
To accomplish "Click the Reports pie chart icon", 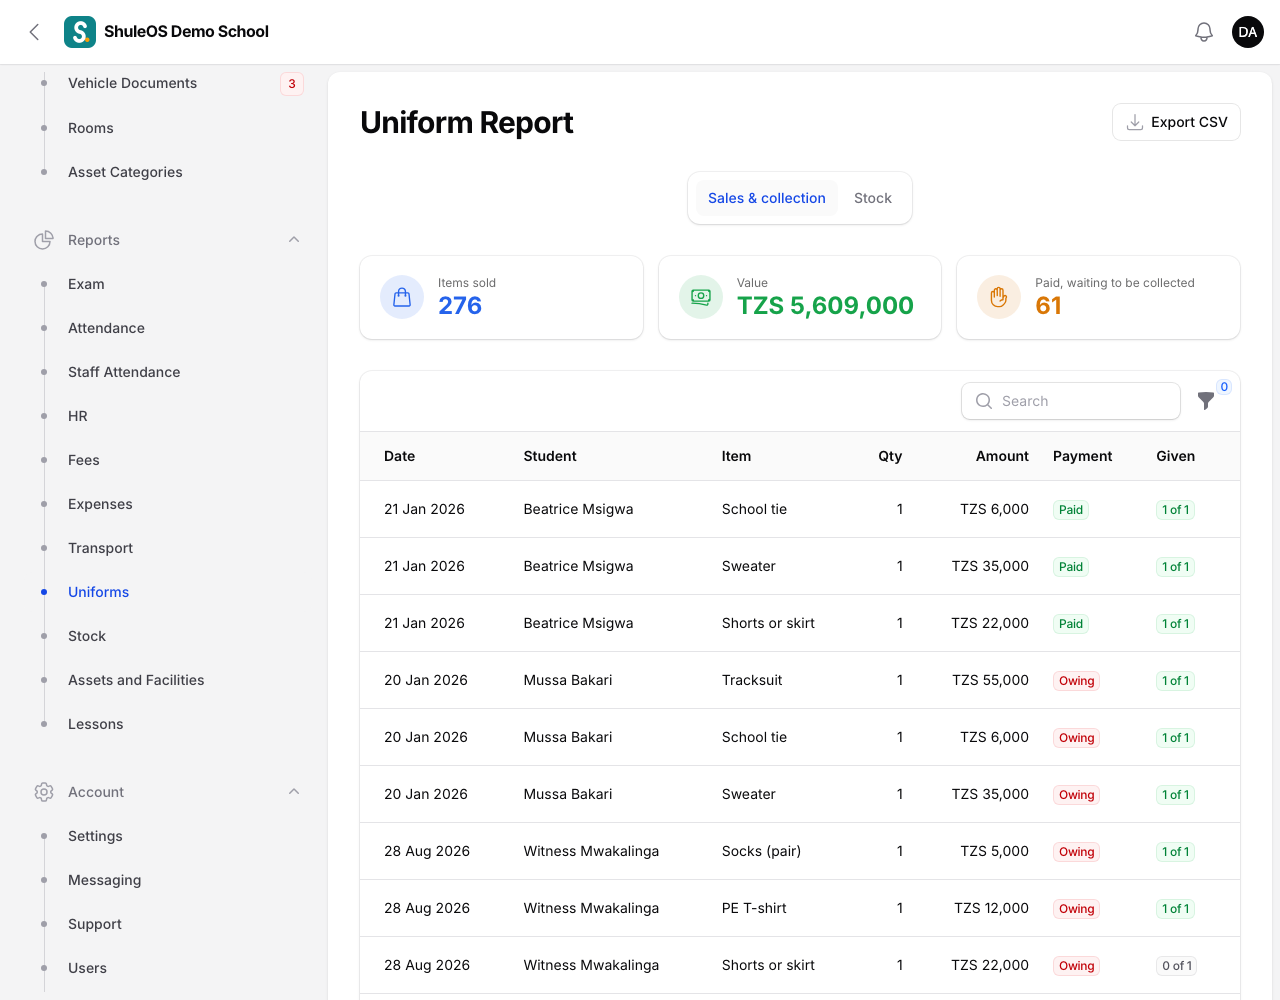I will point(44,240).
